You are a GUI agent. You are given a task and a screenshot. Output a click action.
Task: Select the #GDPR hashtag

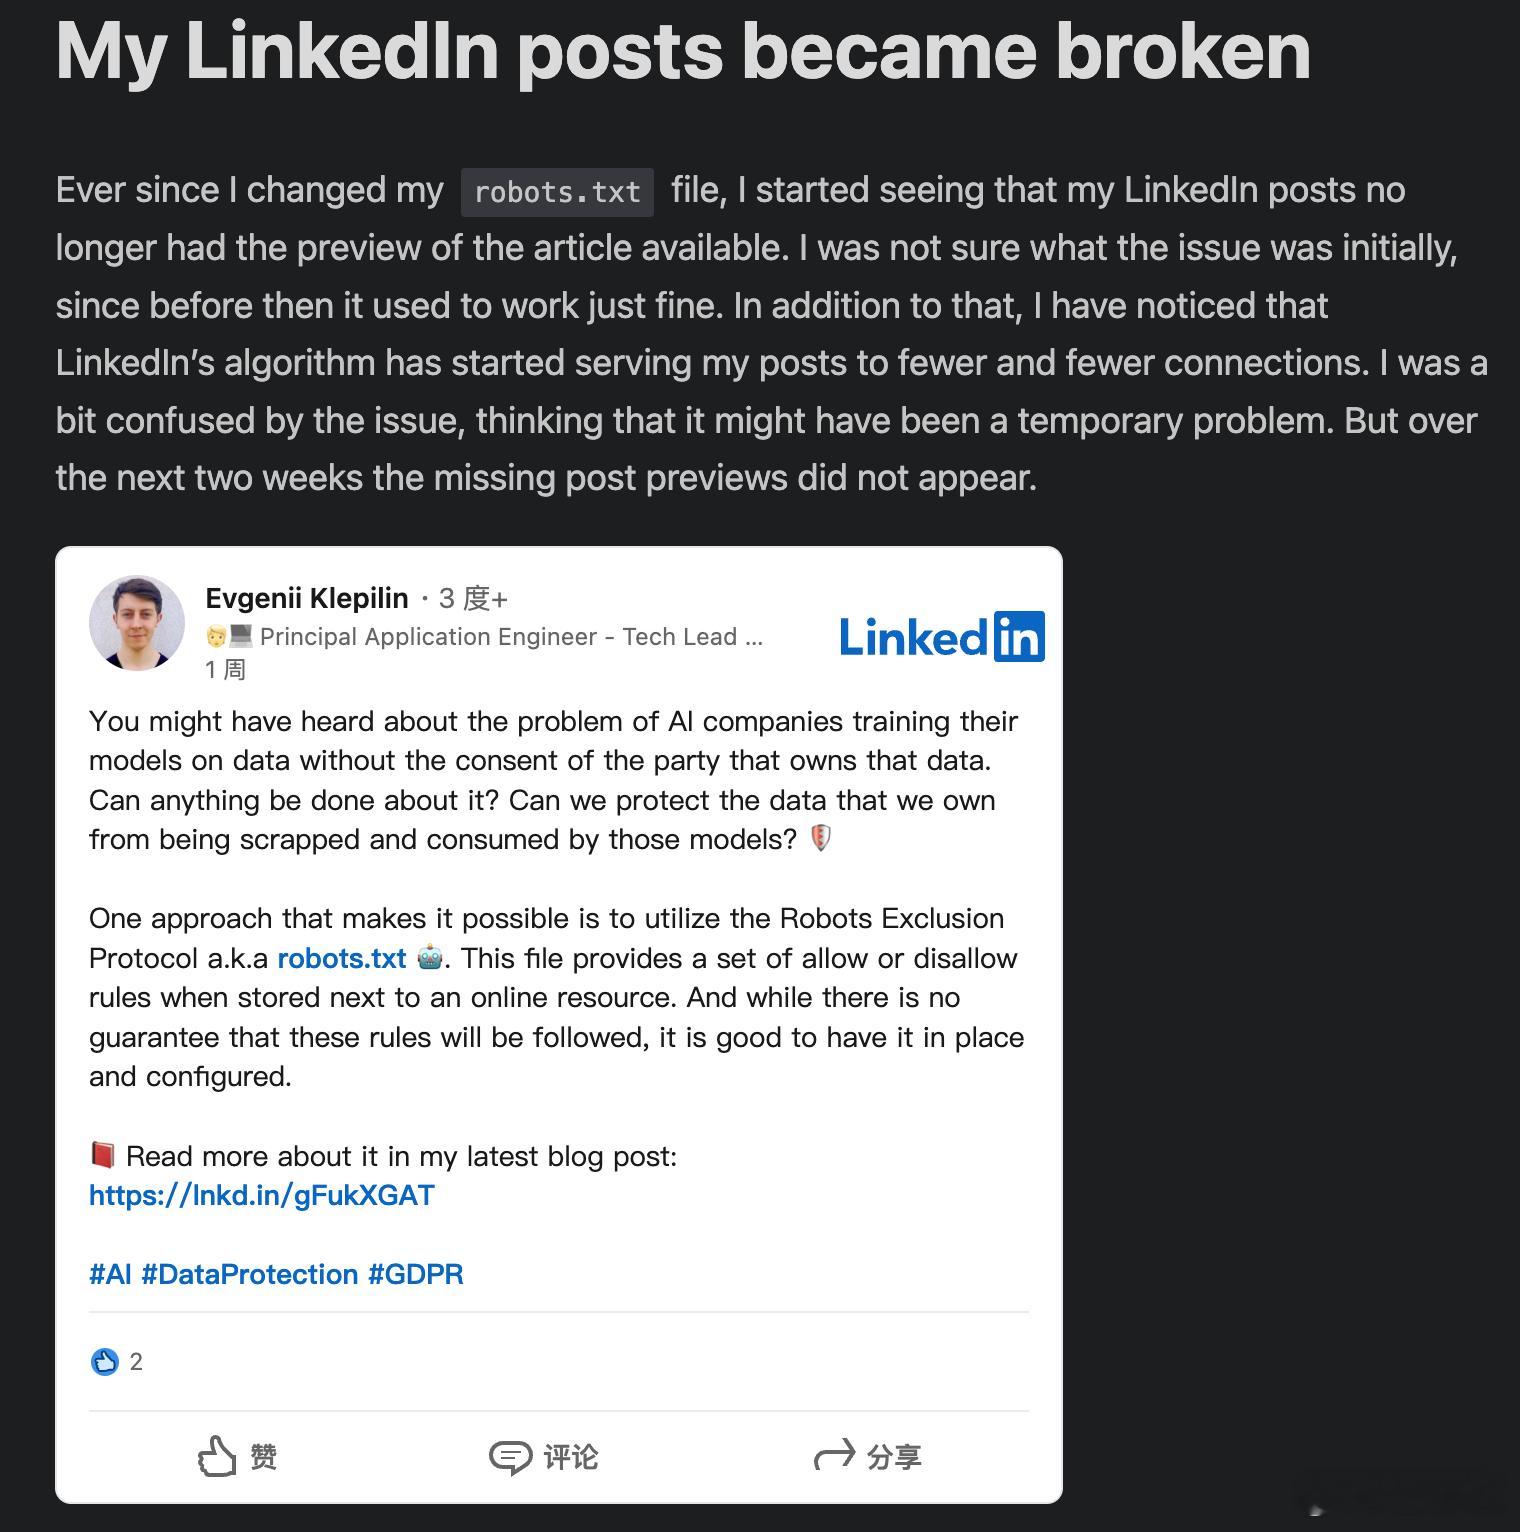[x=416, y=1274]
